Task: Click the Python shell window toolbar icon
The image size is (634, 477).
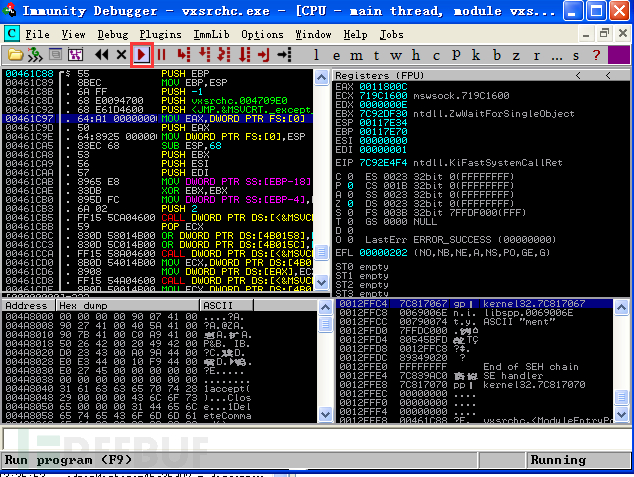Action: click(x=55, y=54)
